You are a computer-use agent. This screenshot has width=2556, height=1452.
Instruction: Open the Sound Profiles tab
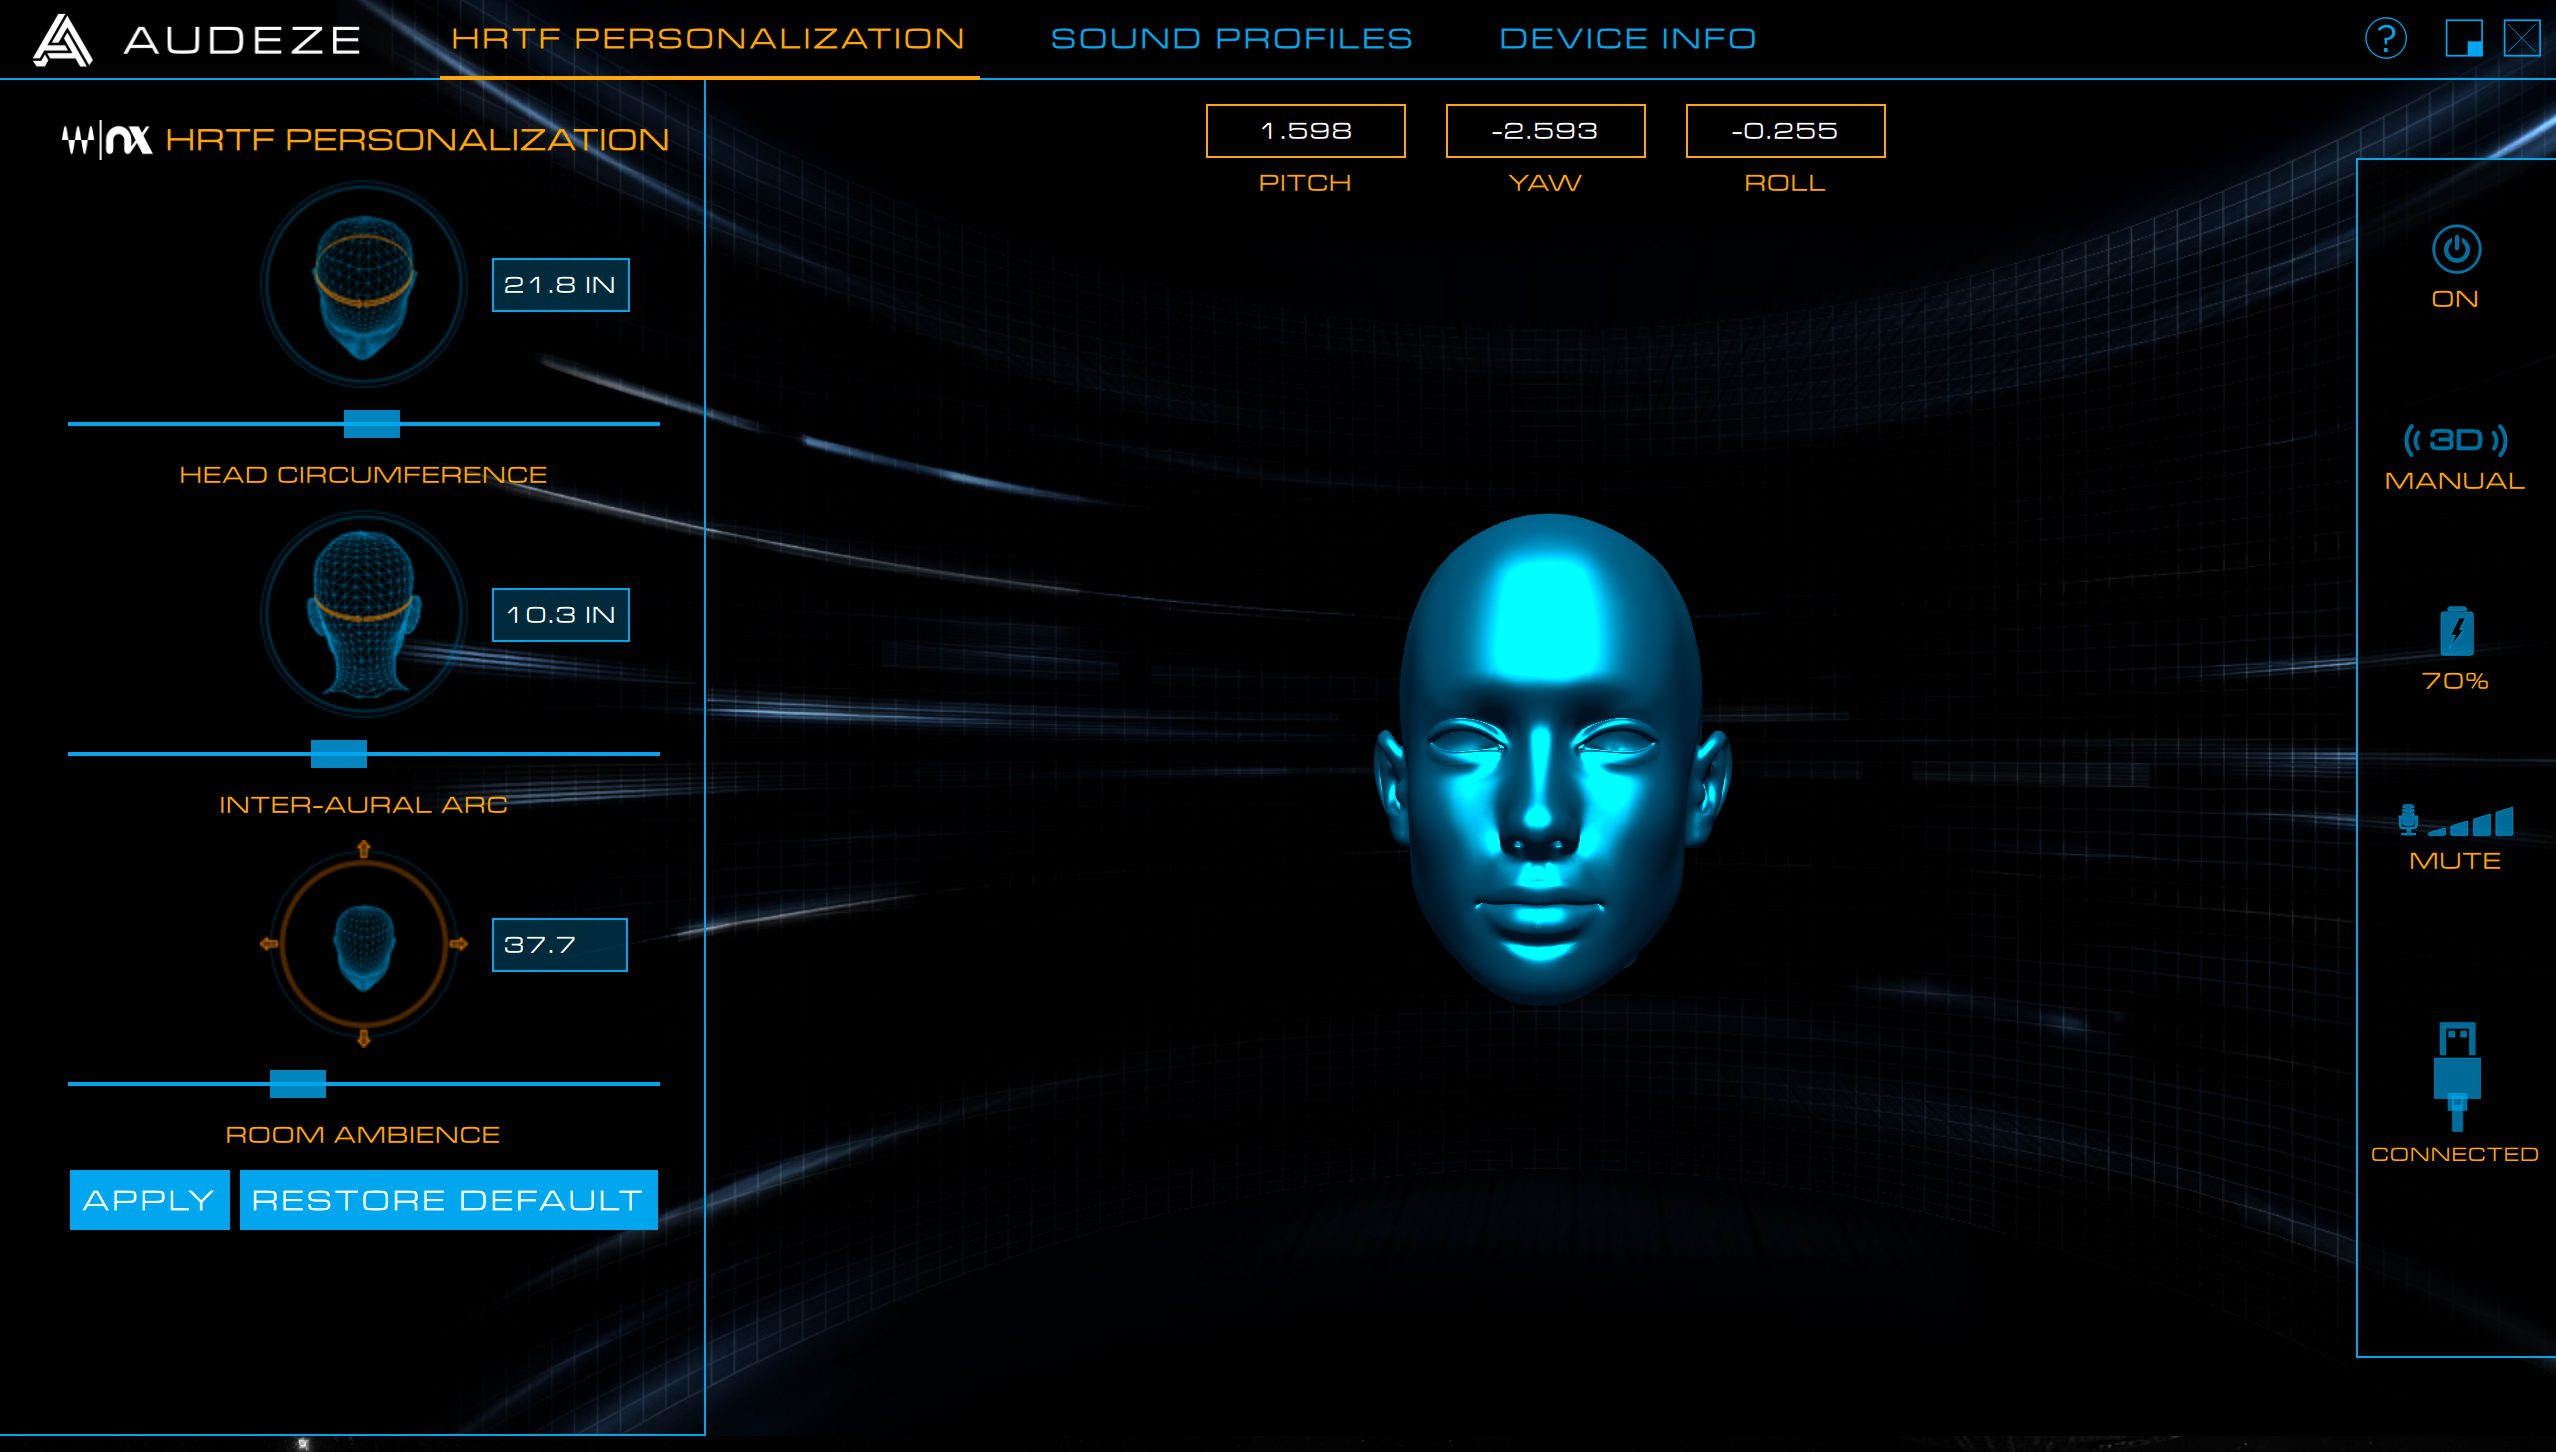[1231, 39]
